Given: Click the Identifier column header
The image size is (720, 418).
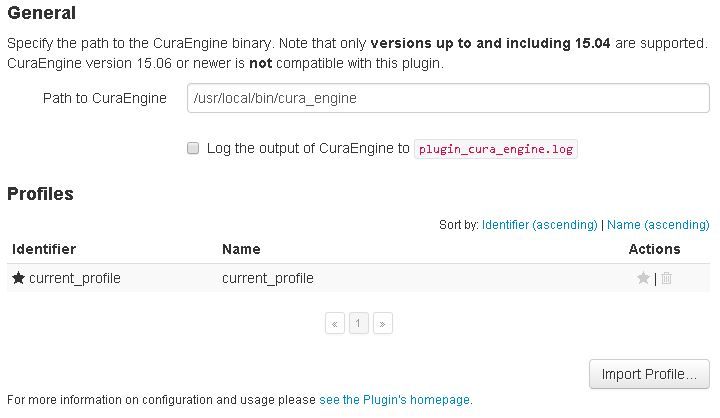Looking at the screenshot, I should click(x=44, y=249).
